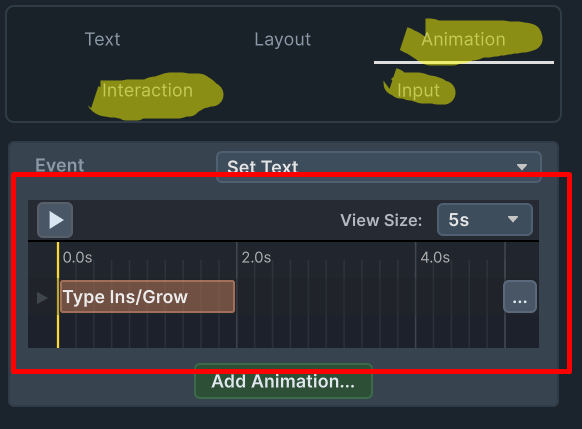This screenshot has height=429, width=582.
Task: Click the View Size label
Action: [x=381, y=220]
